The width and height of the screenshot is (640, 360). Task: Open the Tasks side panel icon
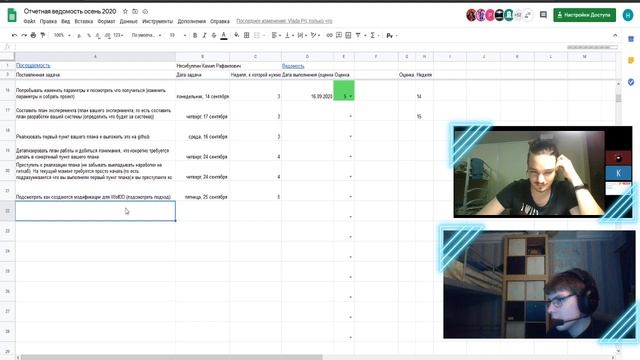point(631,82)
